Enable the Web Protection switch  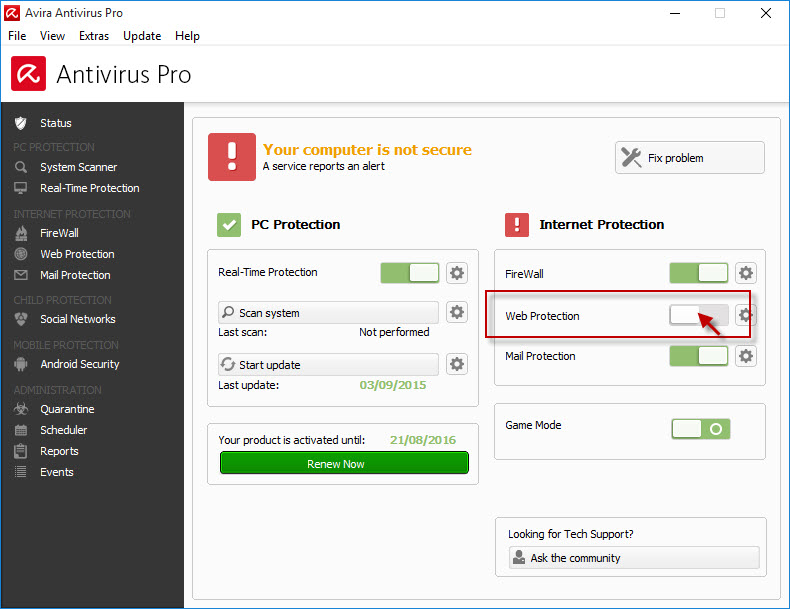(x=699, y=315)
